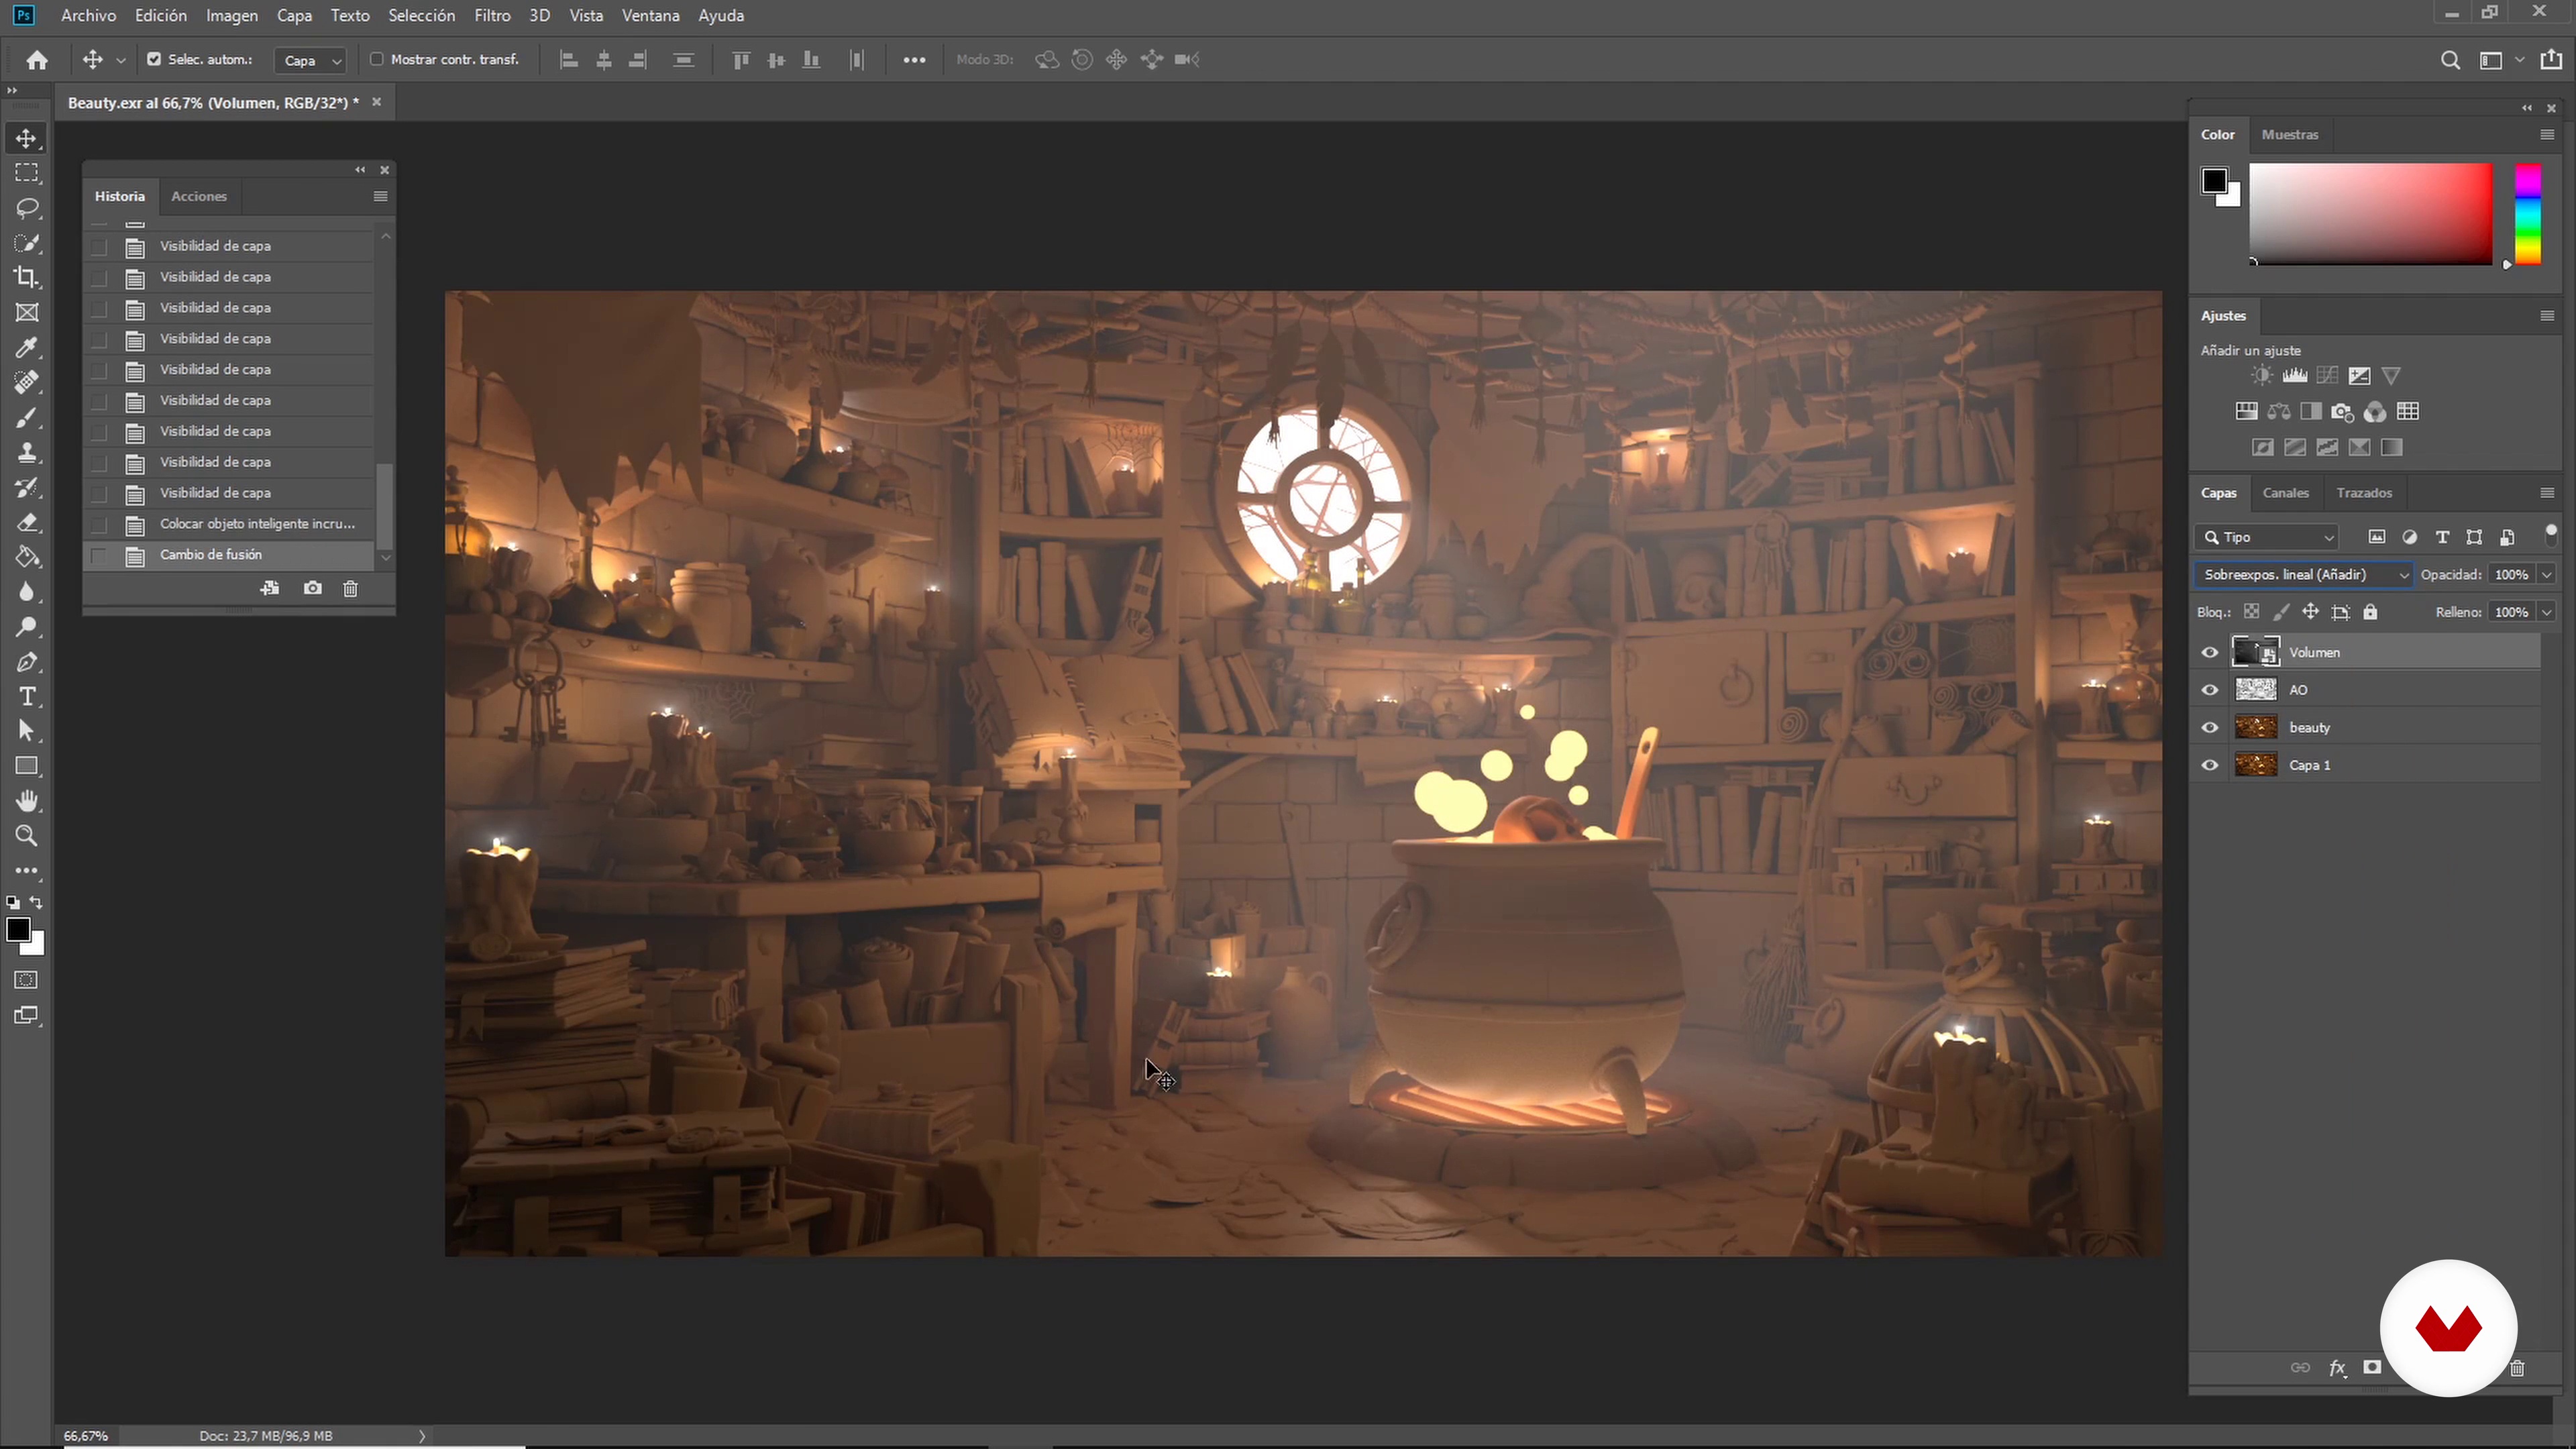Click the Opacidad 100% value field
Screen dimensions: 2576x1449
(2511, 574)
